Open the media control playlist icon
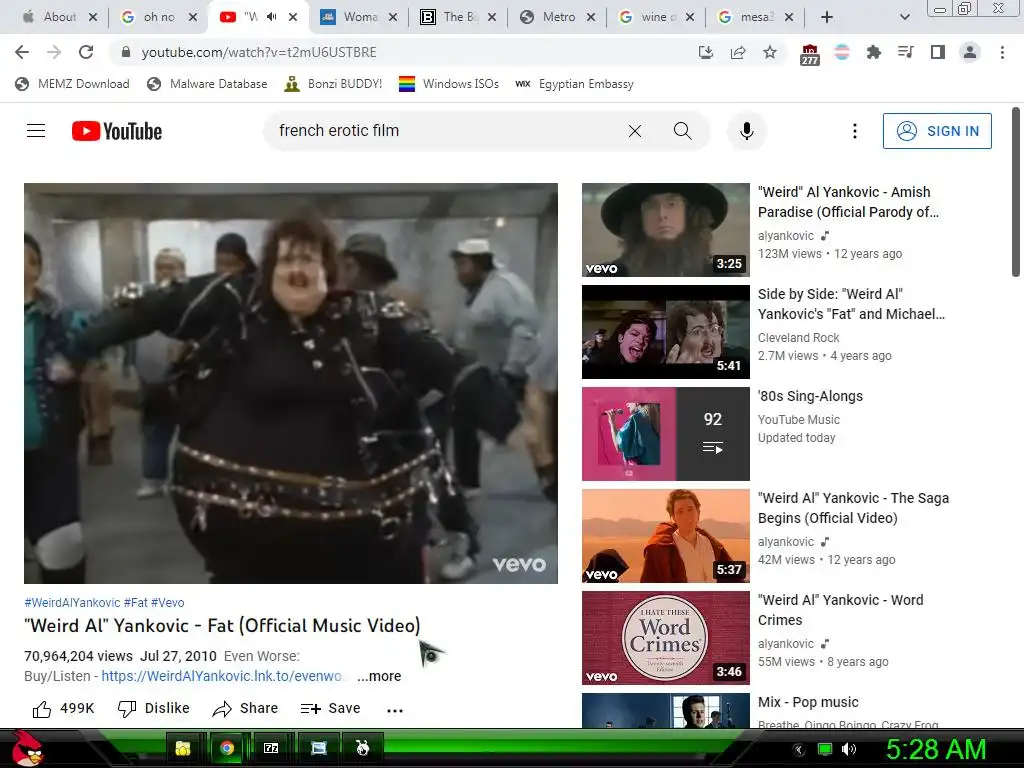This screenshot has width=1024, height=768. pyautogui.click(x=905, y=52)
